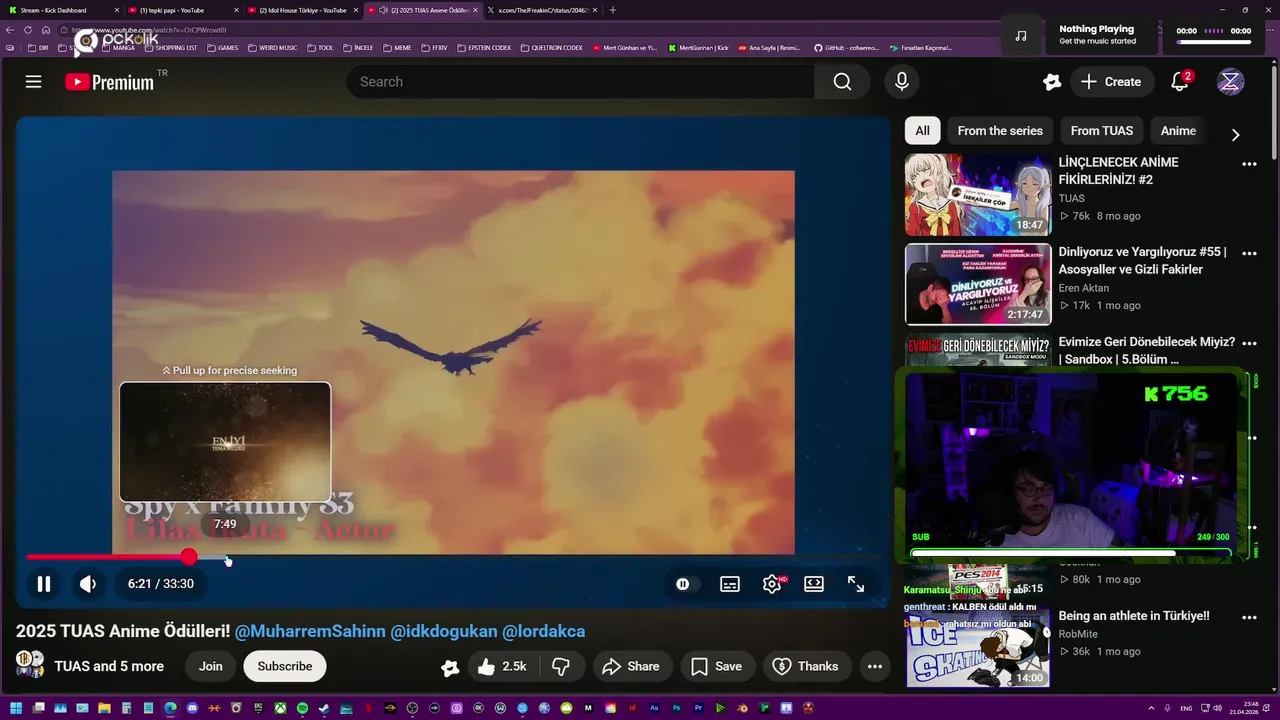
Task: Open options for Being an athlete video
Action: pos(1249,618)
